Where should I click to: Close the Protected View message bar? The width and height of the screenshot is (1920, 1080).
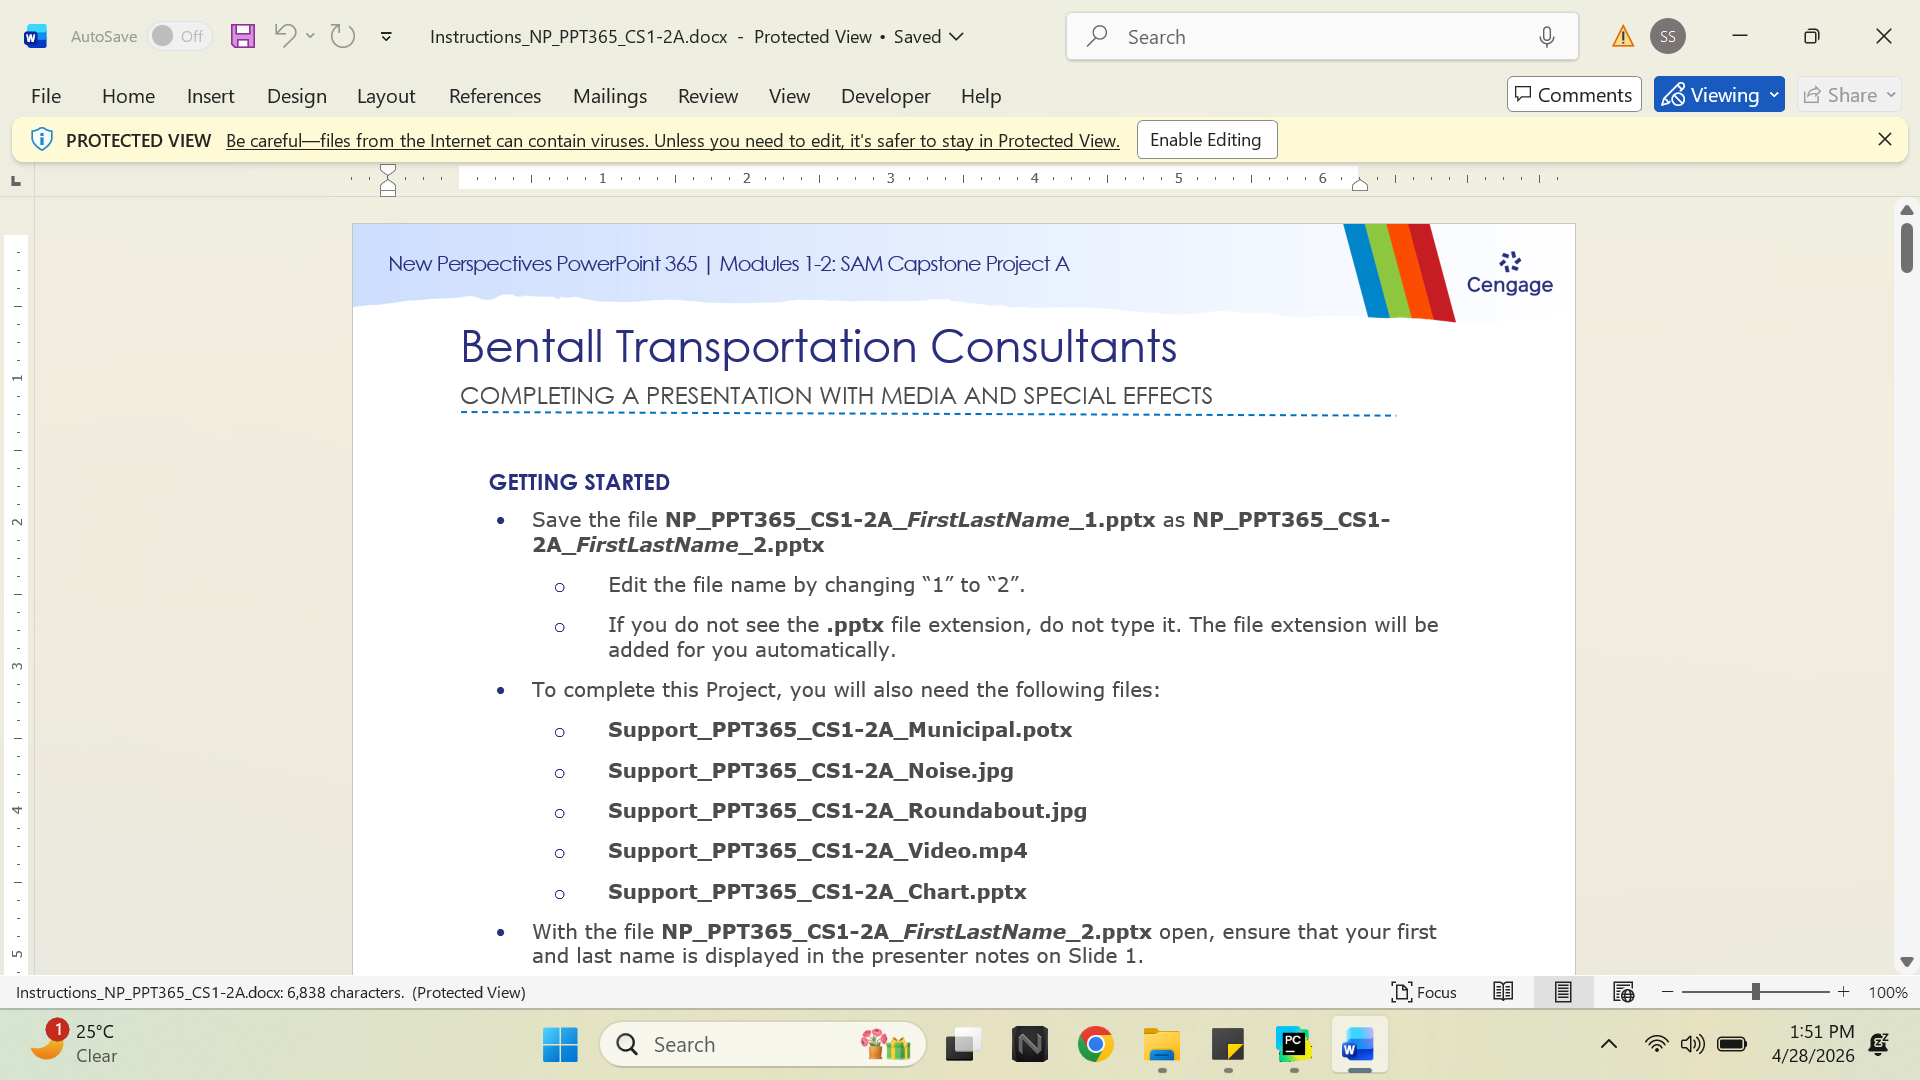pyautogui.click(x=1885, y=140)
